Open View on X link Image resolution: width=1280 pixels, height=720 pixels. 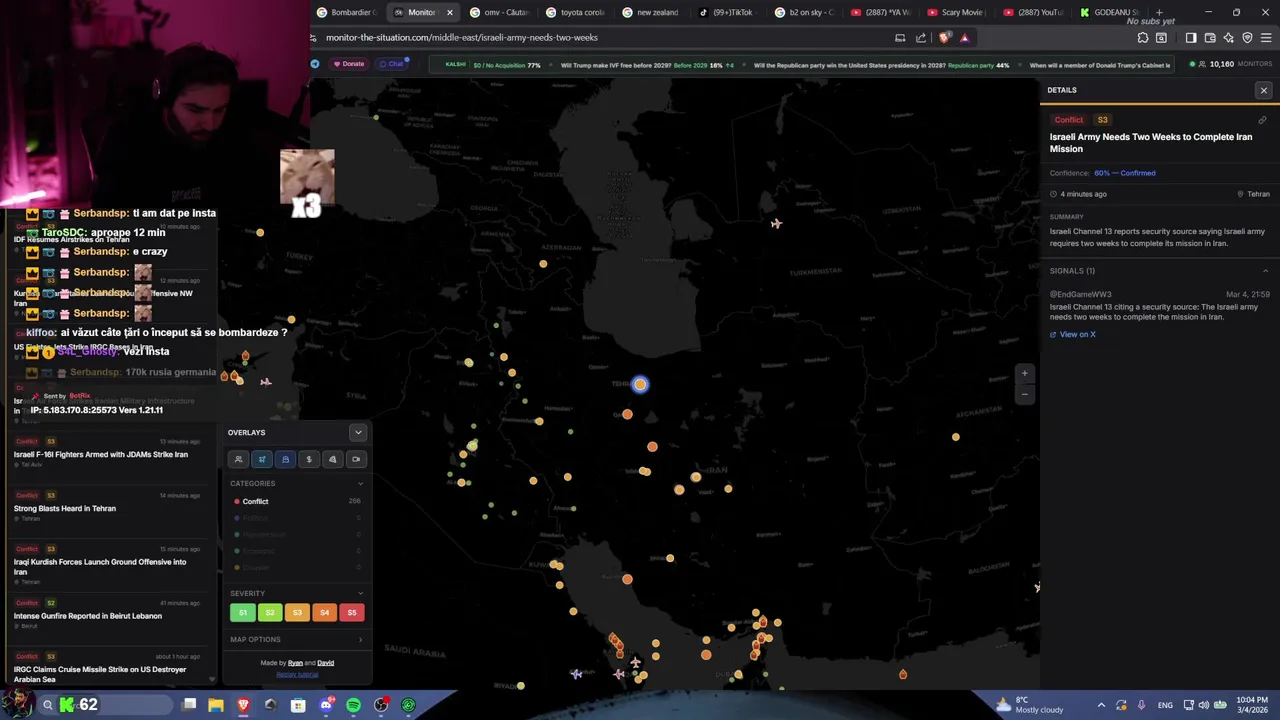point(1073,334)
